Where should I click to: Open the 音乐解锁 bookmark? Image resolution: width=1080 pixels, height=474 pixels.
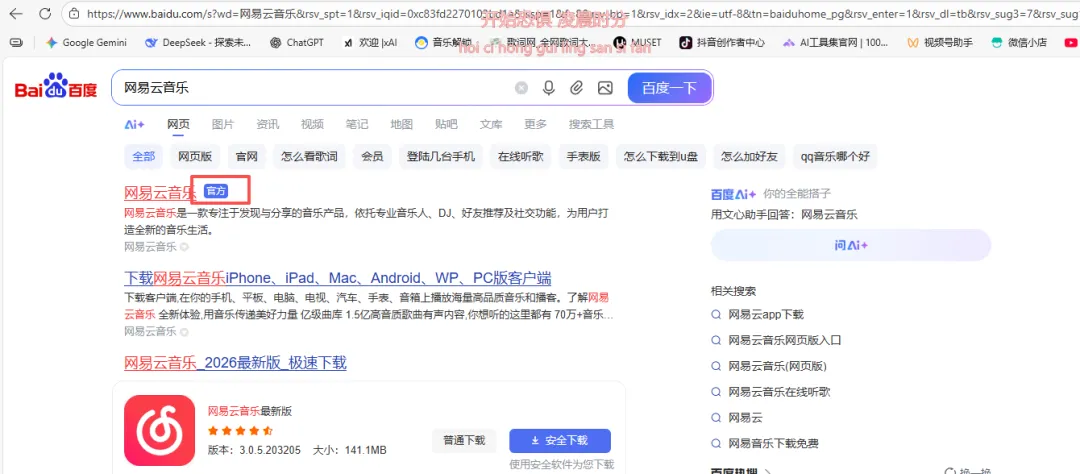point(443,42)
